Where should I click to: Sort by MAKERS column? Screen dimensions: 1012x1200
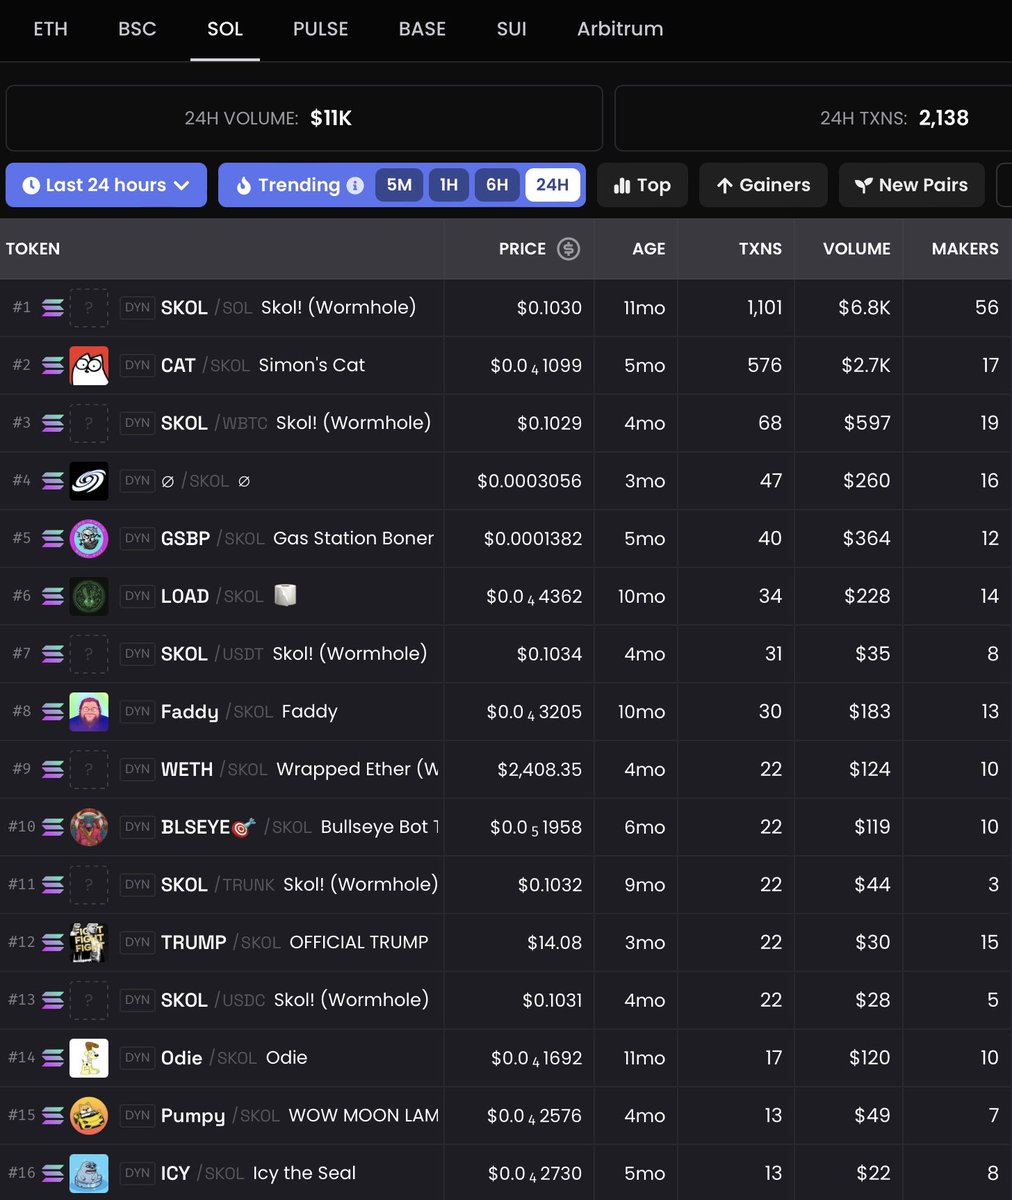pos(965,249)
